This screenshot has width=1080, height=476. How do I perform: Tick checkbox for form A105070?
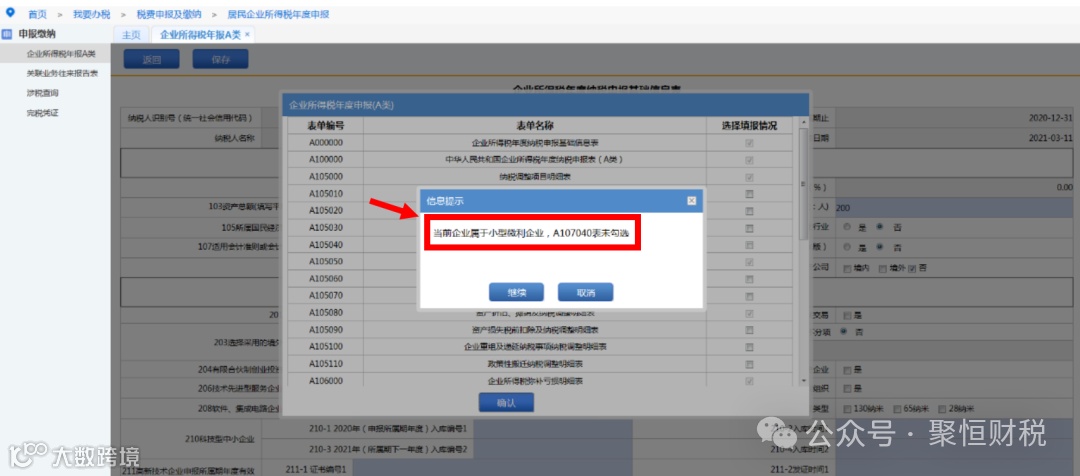click(749, 296)
